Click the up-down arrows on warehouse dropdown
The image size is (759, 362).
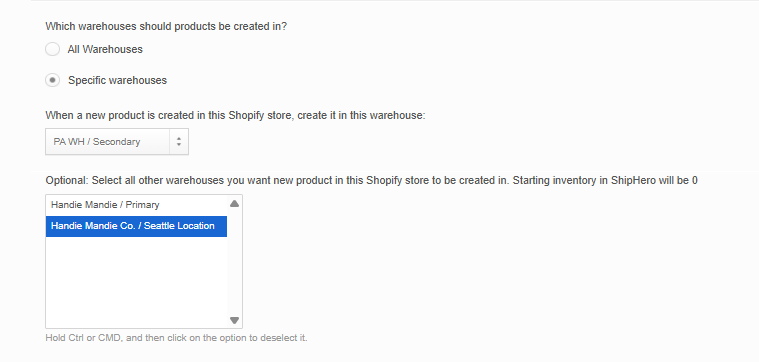(x=179, y=142)
